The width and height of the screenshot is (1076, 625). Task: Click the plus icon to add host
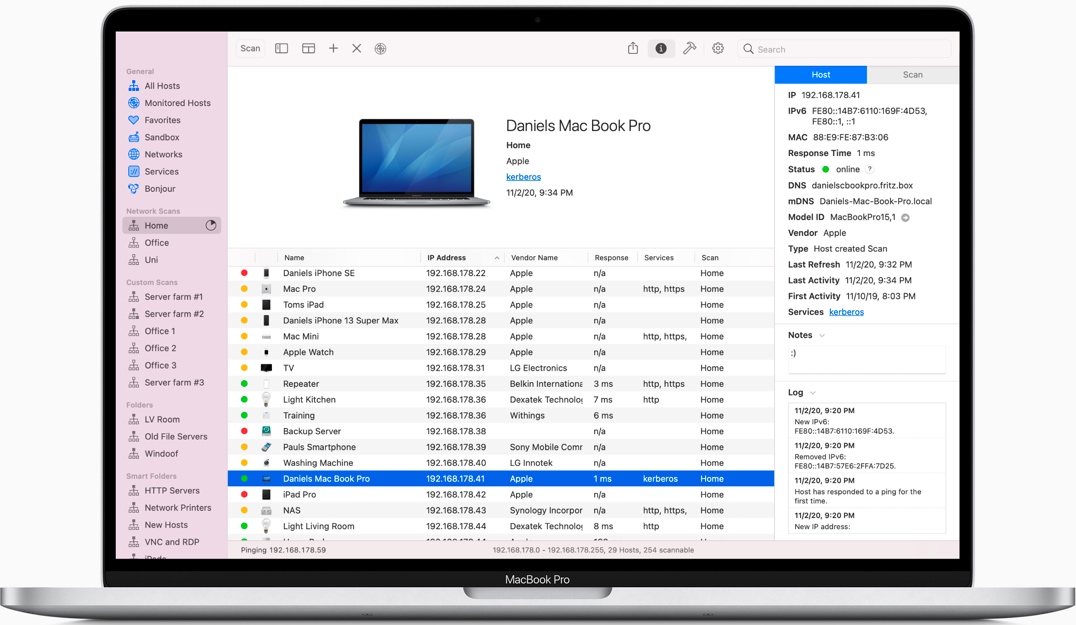[x=333, y=49]
